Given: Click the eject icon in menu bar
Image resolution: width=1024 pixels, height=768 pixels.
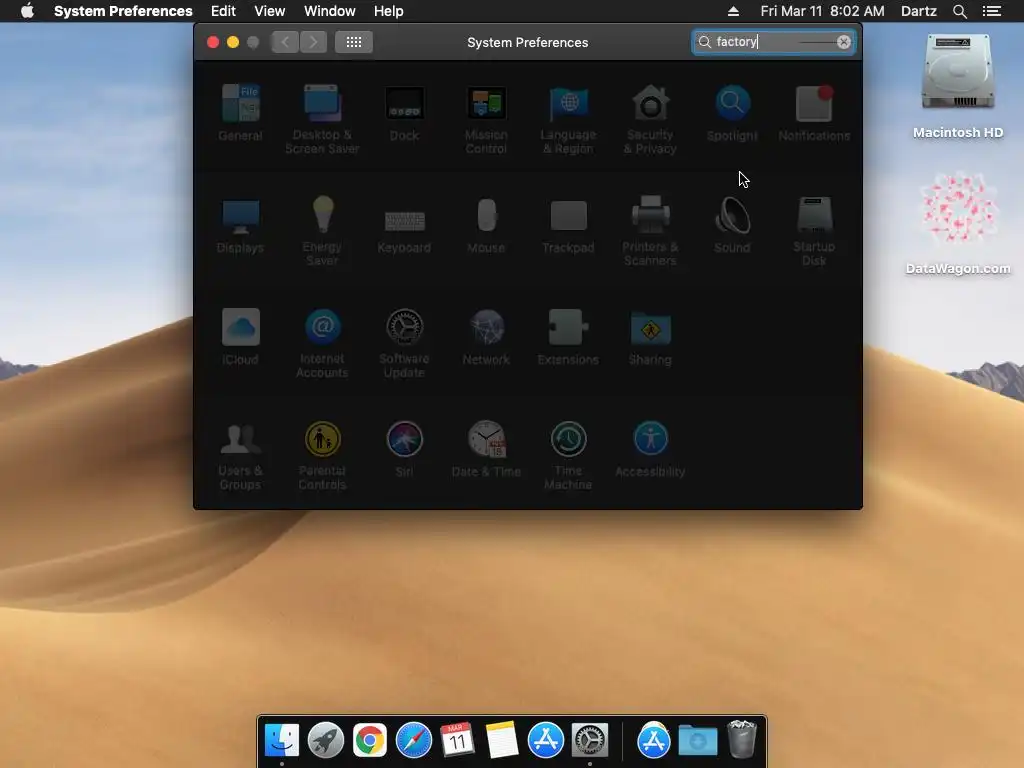Looking at the screenshot, I should pyautogui.click(x=733, y=11).
